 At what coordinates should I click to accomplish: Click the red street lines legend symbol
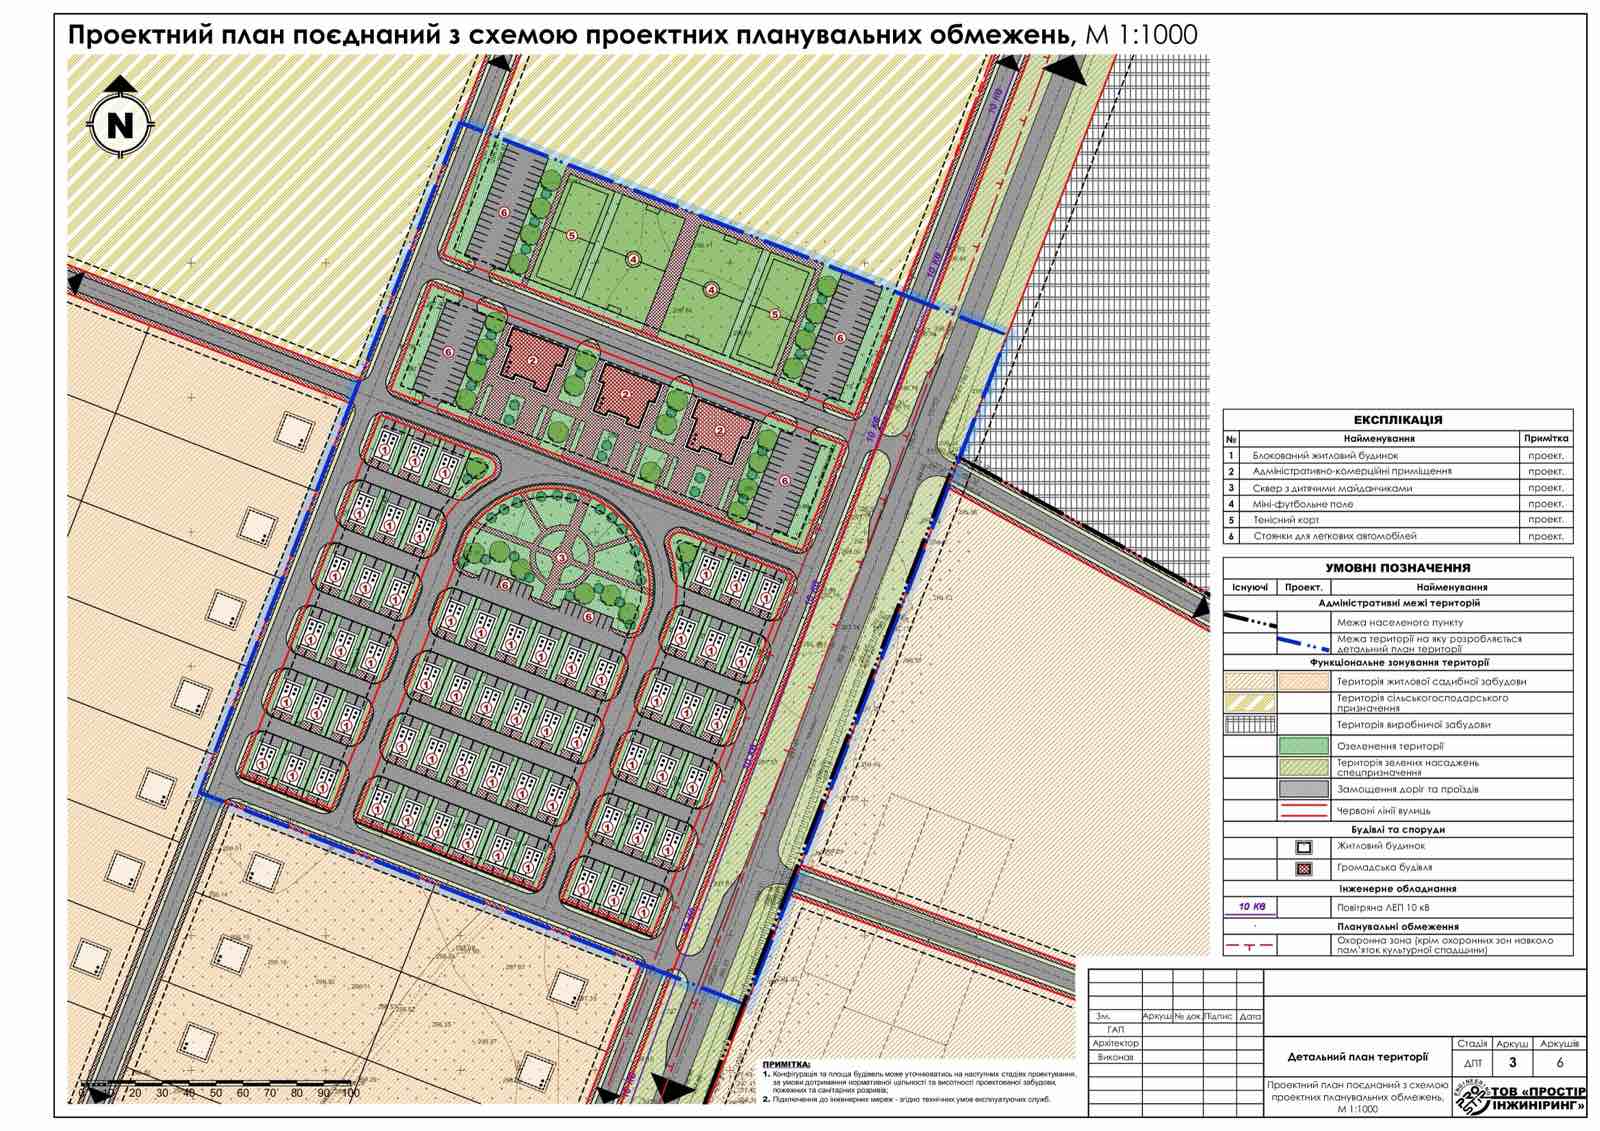(x=1303, y=810)
